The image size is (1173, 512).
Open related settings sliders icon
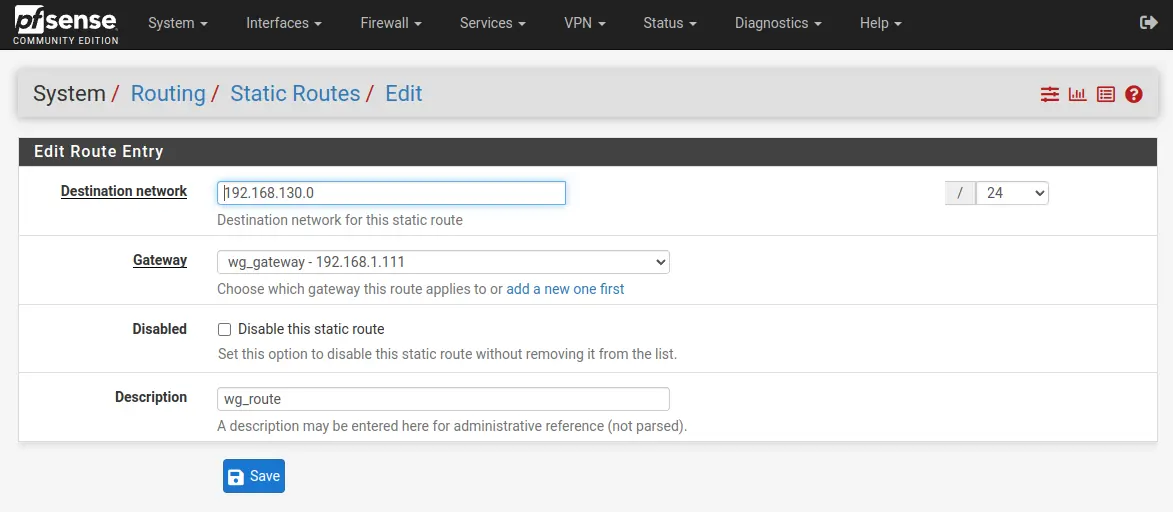1050,94
